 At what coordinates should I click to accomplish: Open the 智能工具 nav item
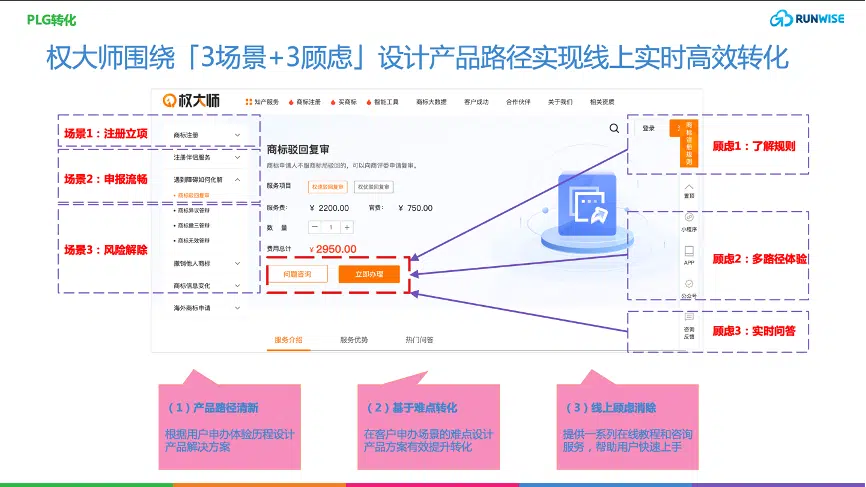[x=383, y=102]
